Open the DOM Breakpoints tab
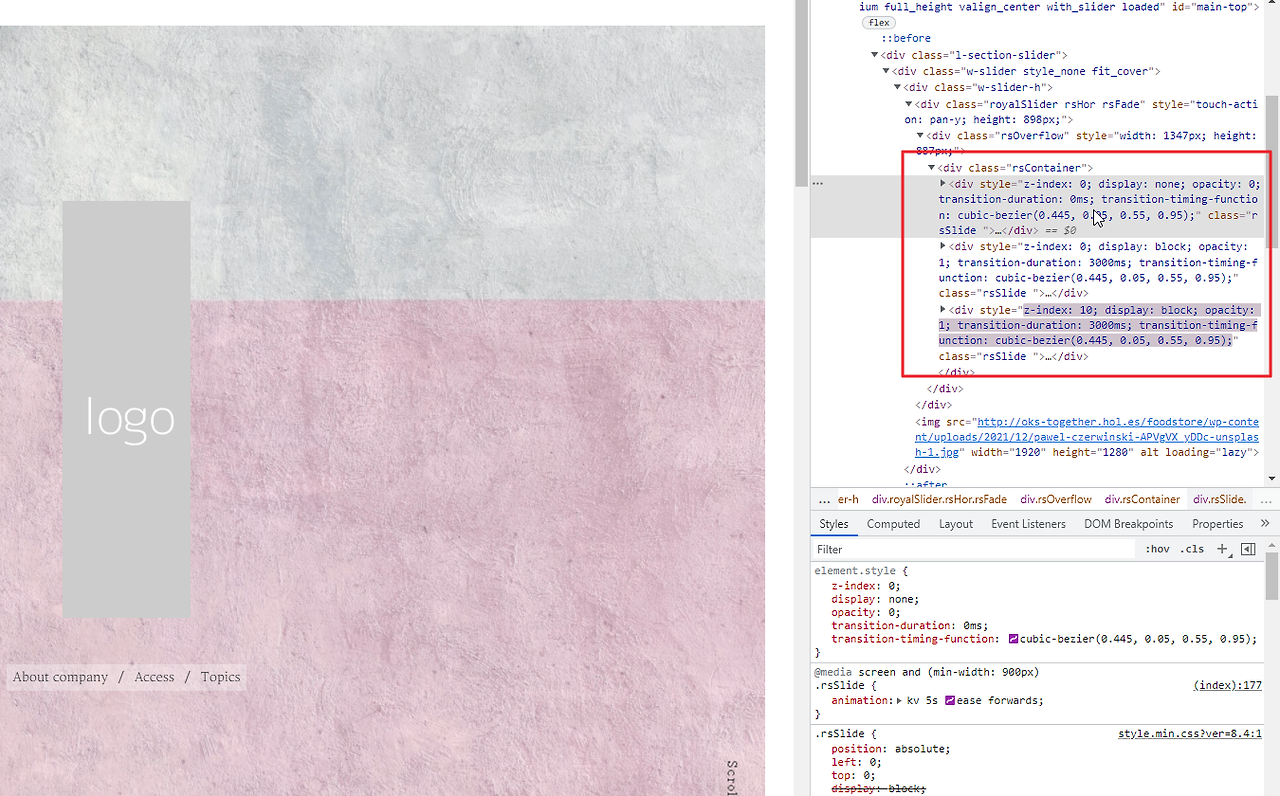1280x796 pixels. click(1128, 523)
